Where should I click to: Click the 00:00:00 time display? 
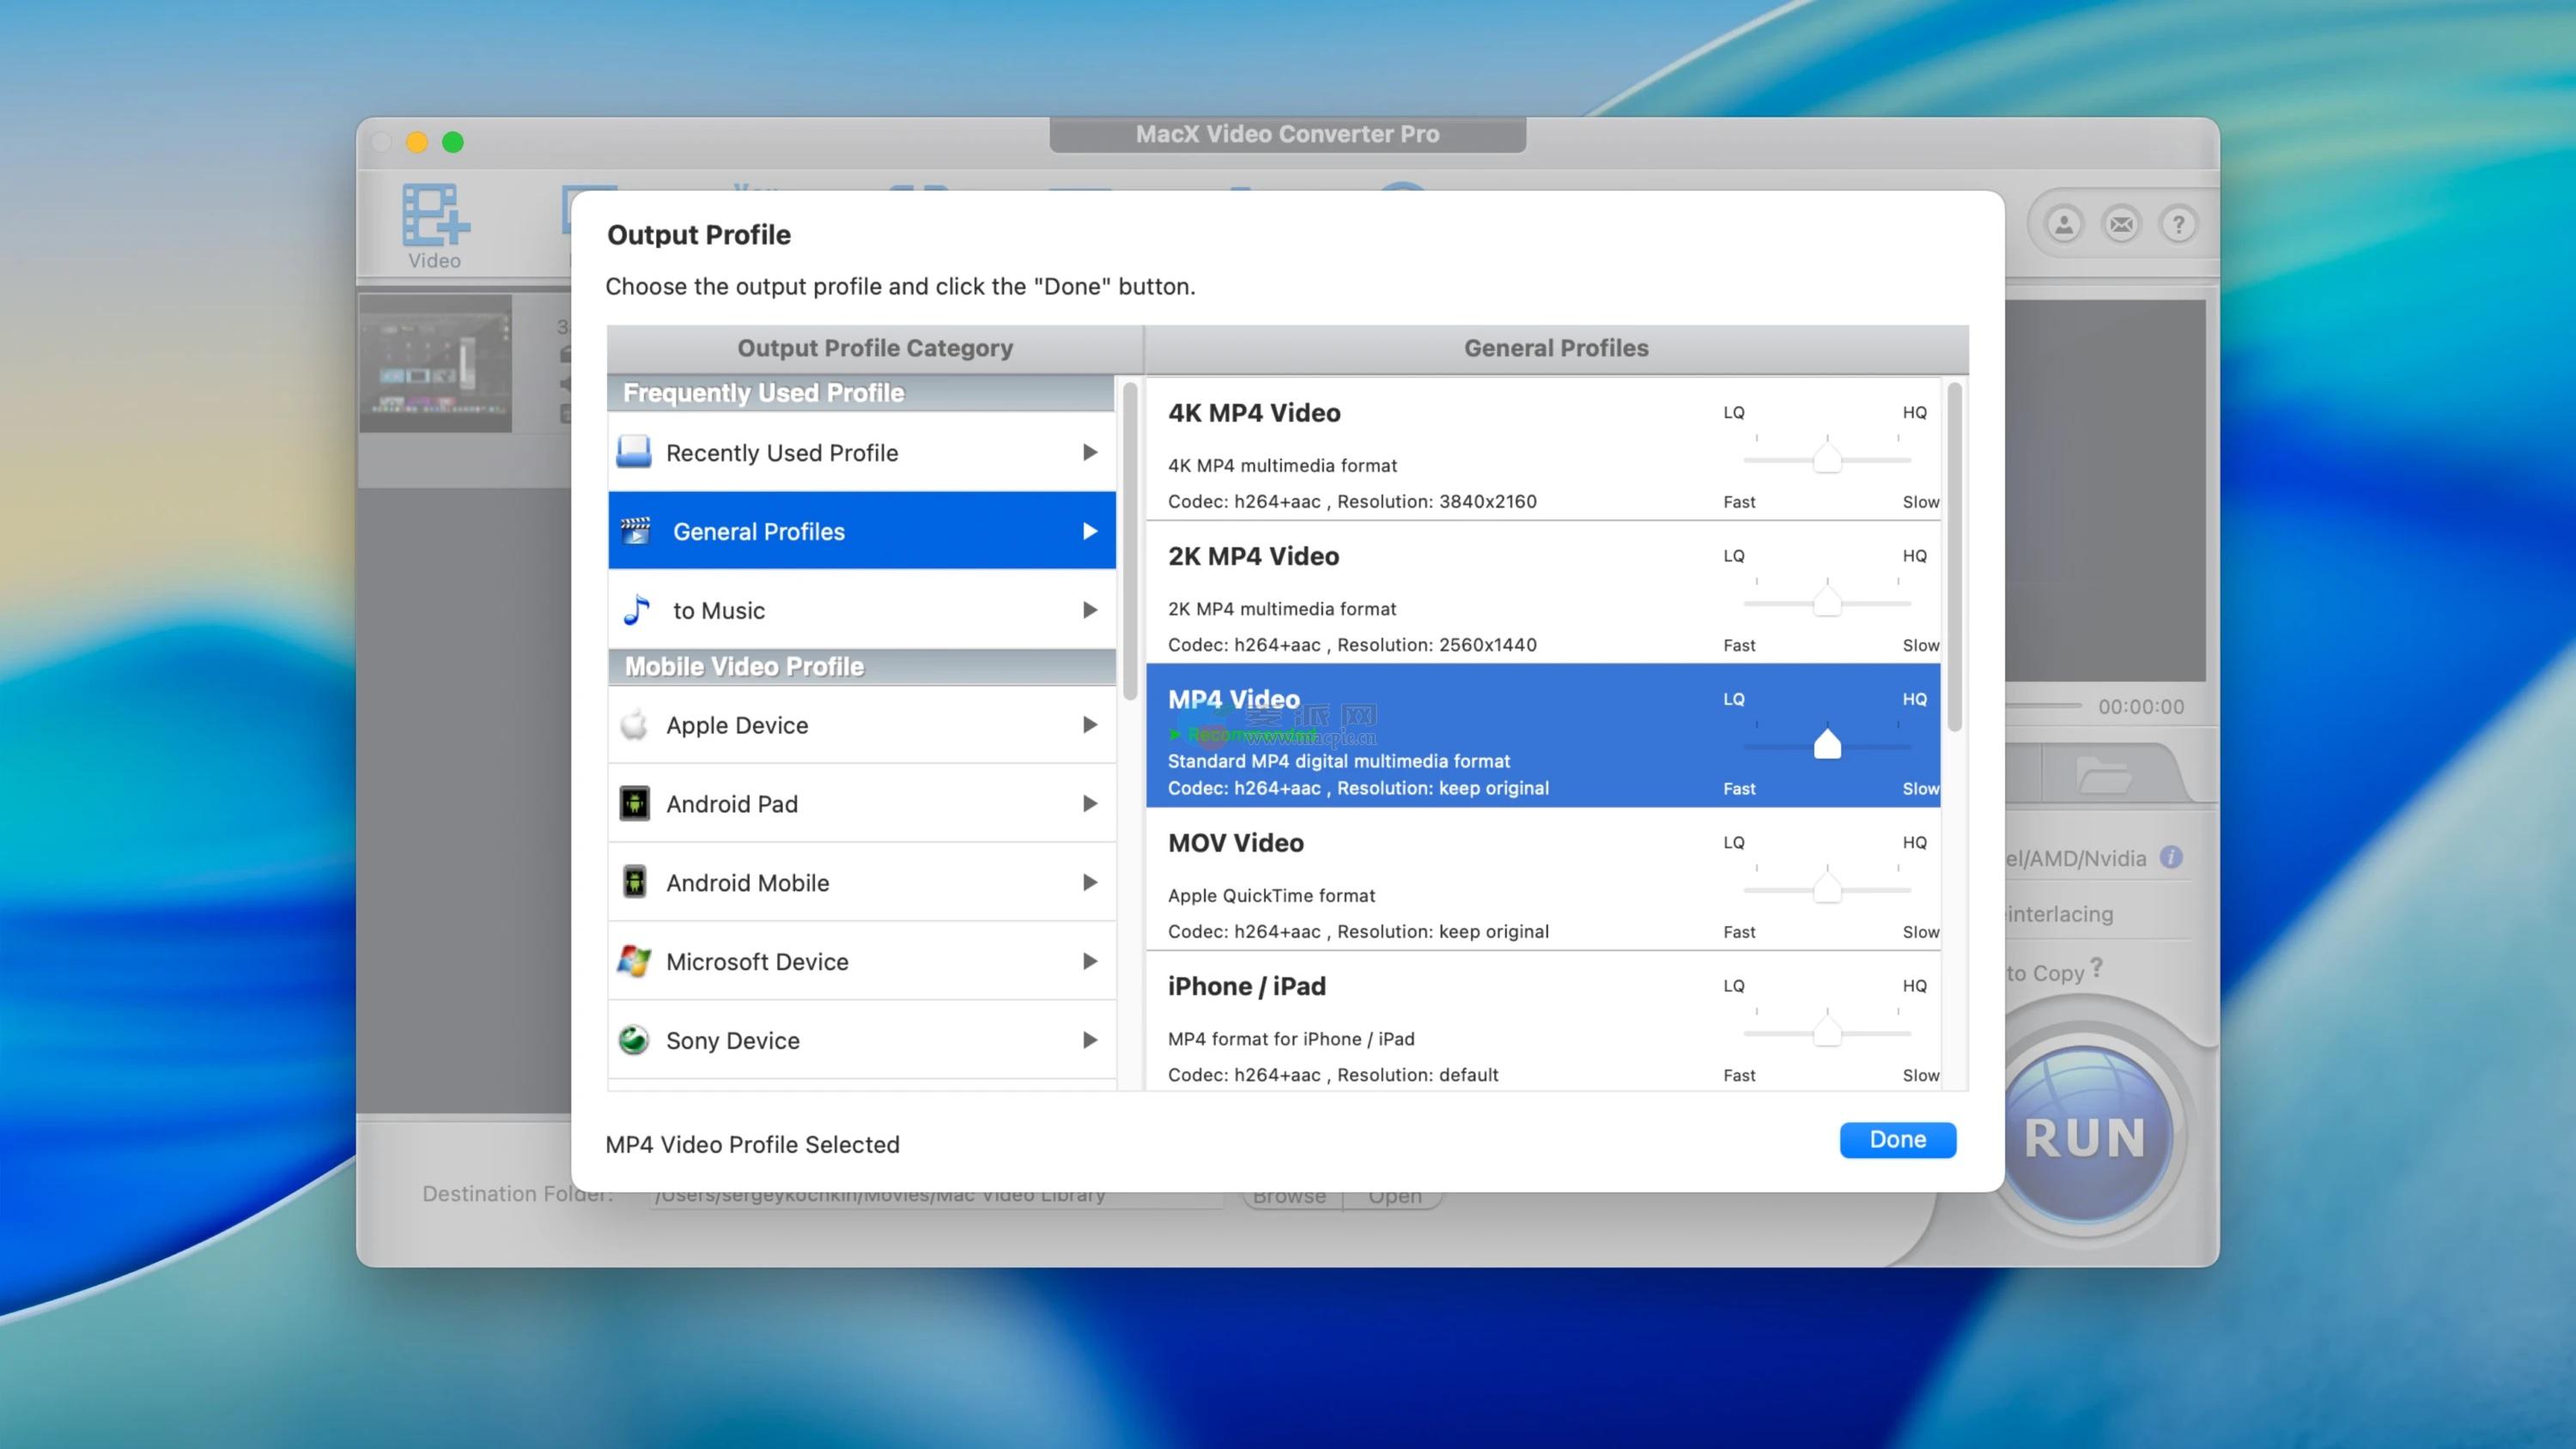(x=2141, y=706)
